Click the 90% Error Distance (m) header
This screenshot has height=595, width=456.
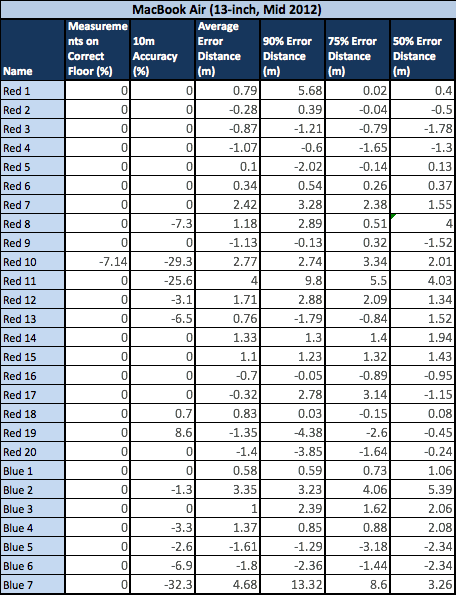coord(292,50)
